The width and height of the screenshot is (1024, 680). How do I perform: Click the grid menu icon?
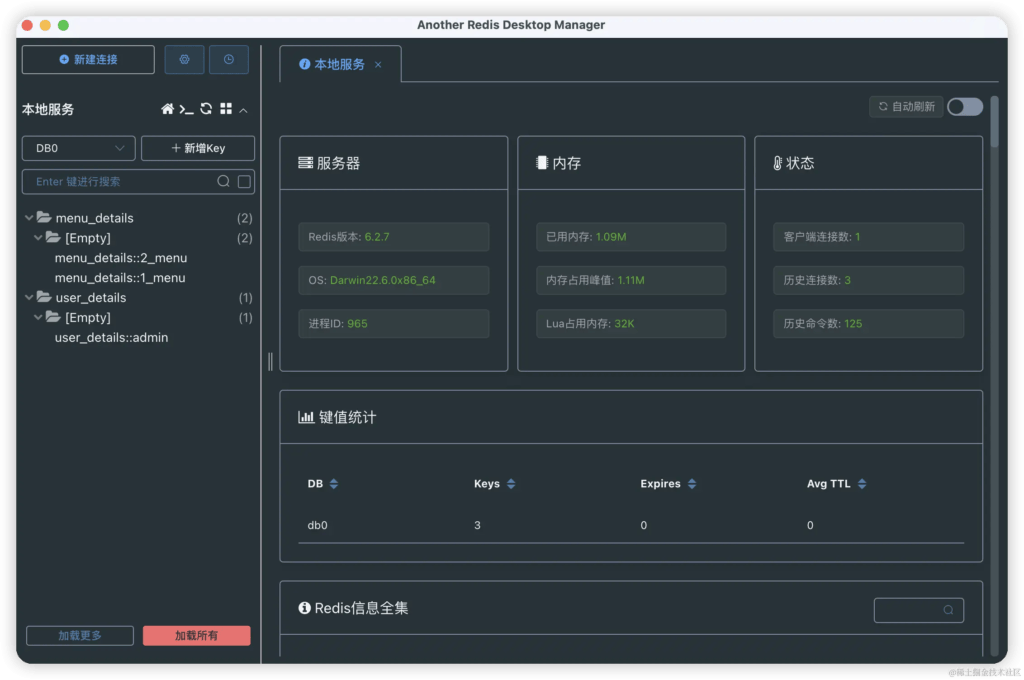coord(226,109)
